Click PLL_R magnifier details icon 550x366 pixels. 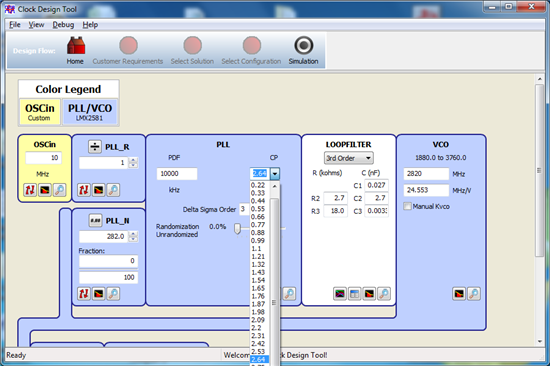(x=113, y=190)
